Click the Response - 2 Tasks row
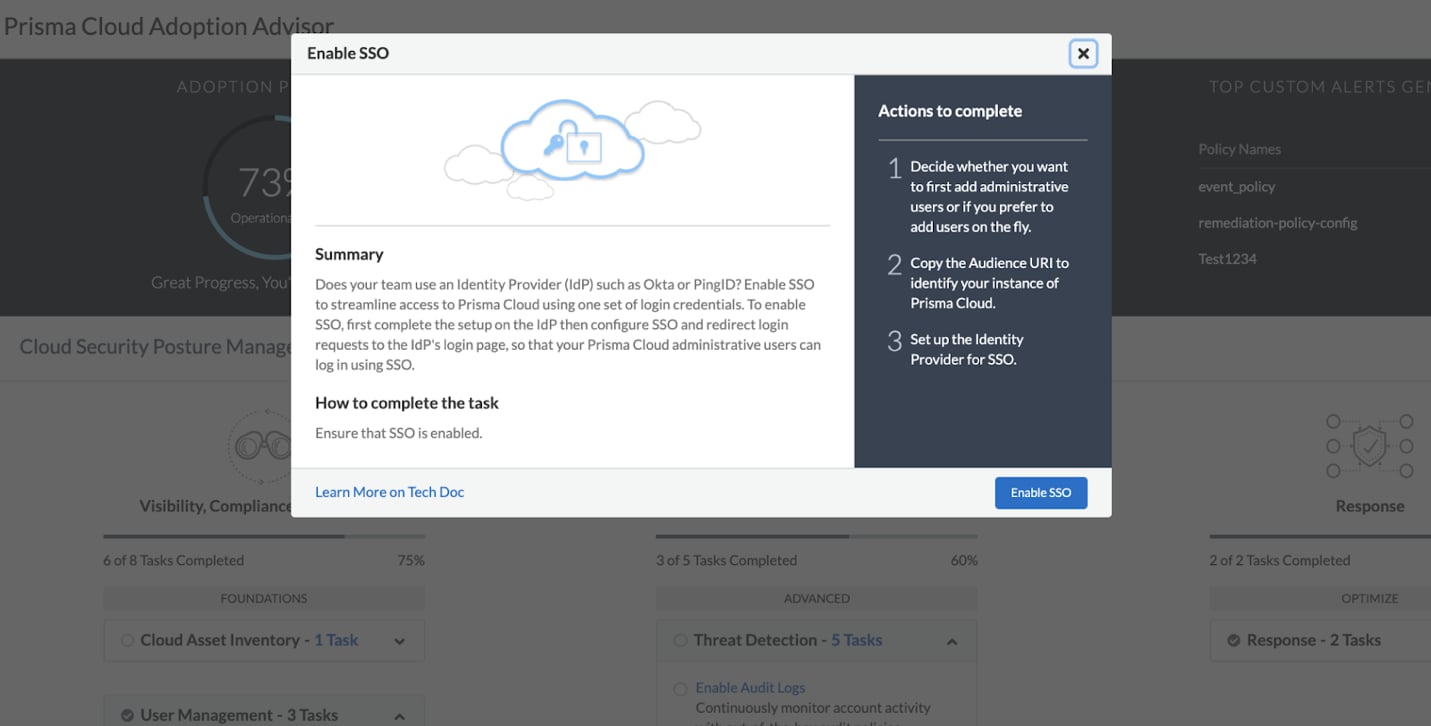This screenshot has width=1431, height=726. (x=1320, y=641)
